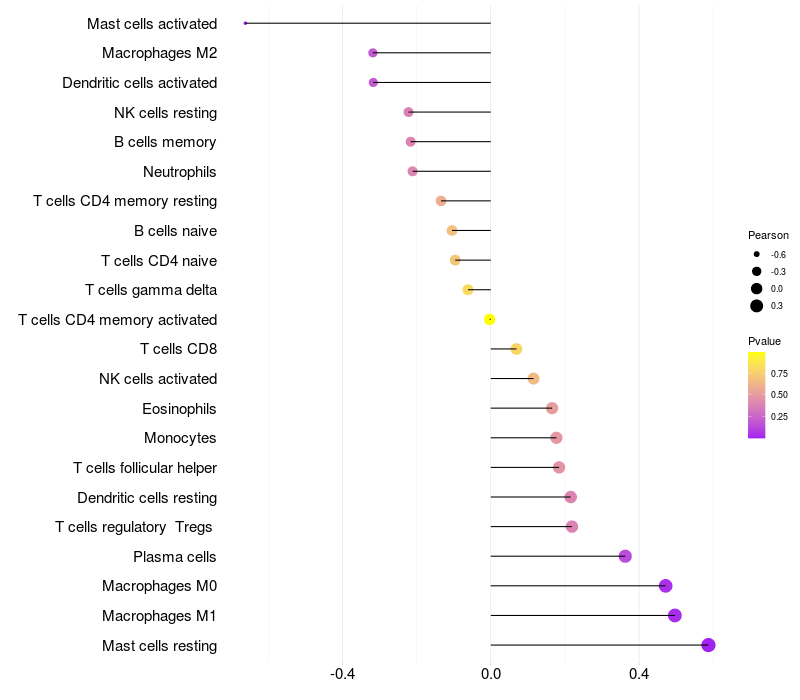Select the Macrophages M2 data point
This screenshot has height=700, width=800.
[x=373, y=53]
